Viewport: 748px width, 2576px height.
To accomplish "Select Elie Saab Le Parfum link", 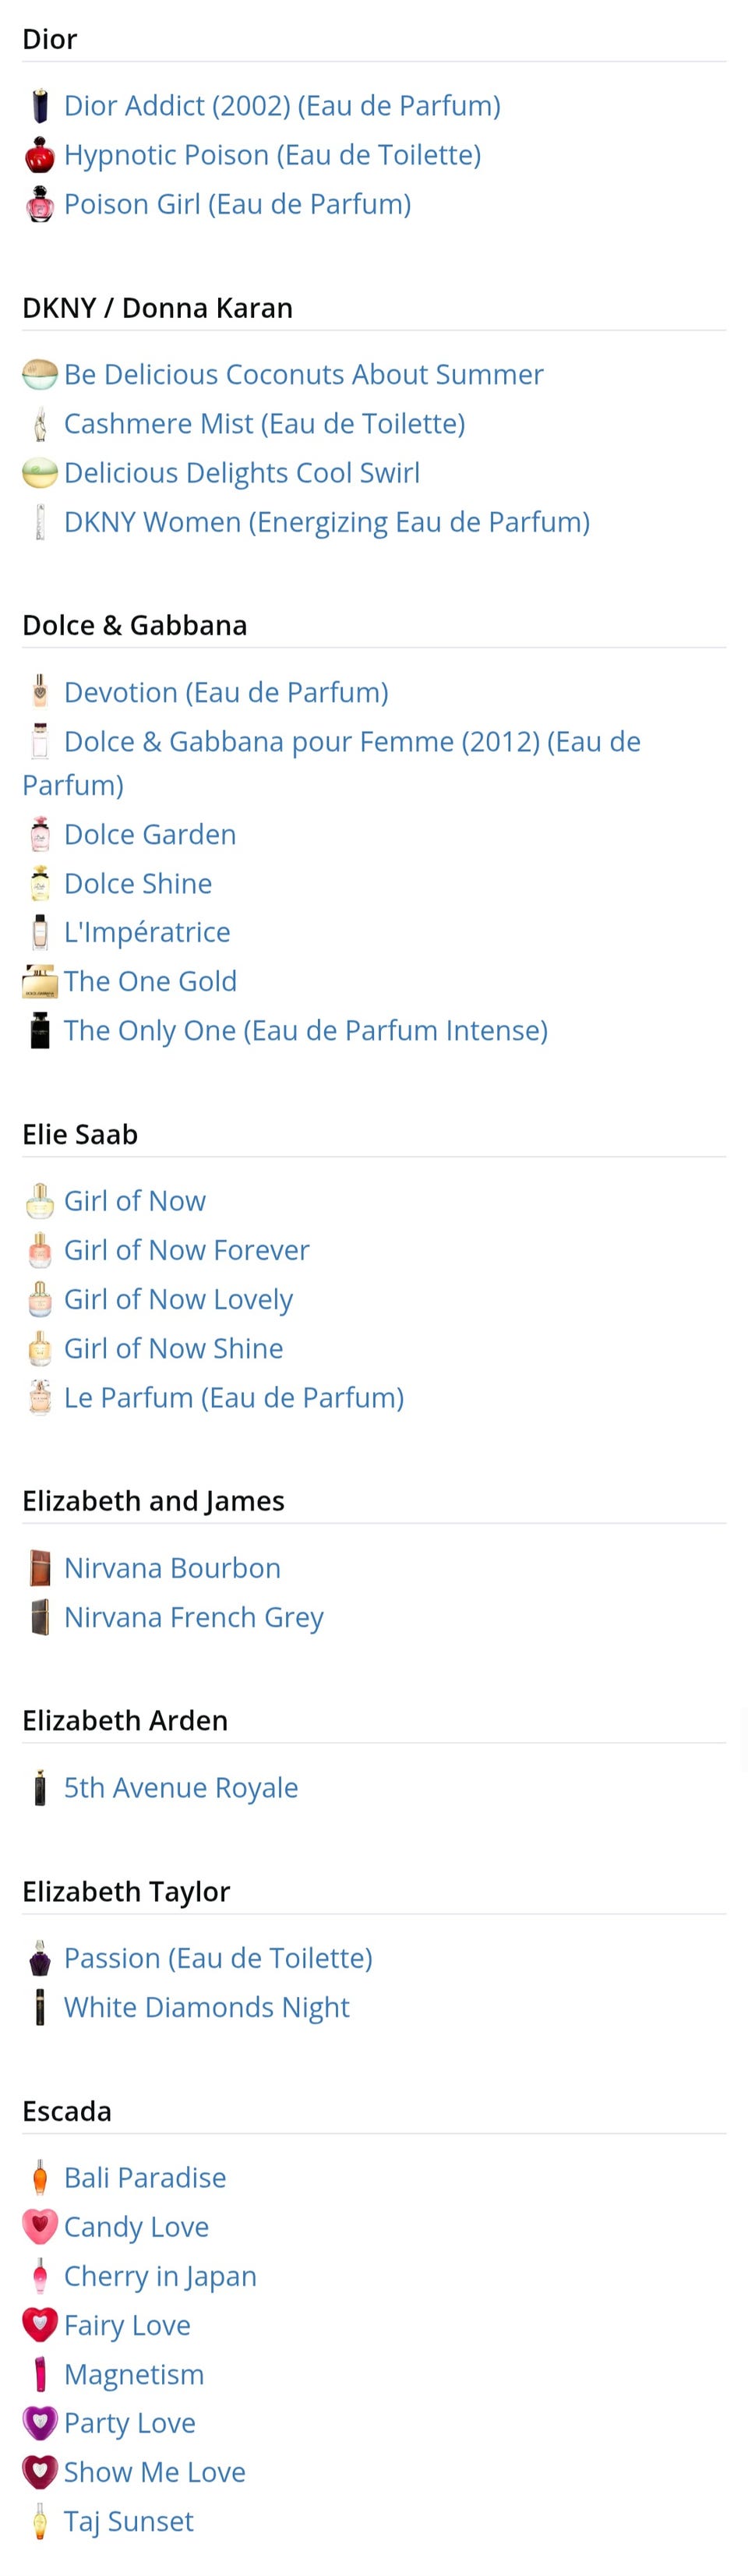I will coord(233,1397).
